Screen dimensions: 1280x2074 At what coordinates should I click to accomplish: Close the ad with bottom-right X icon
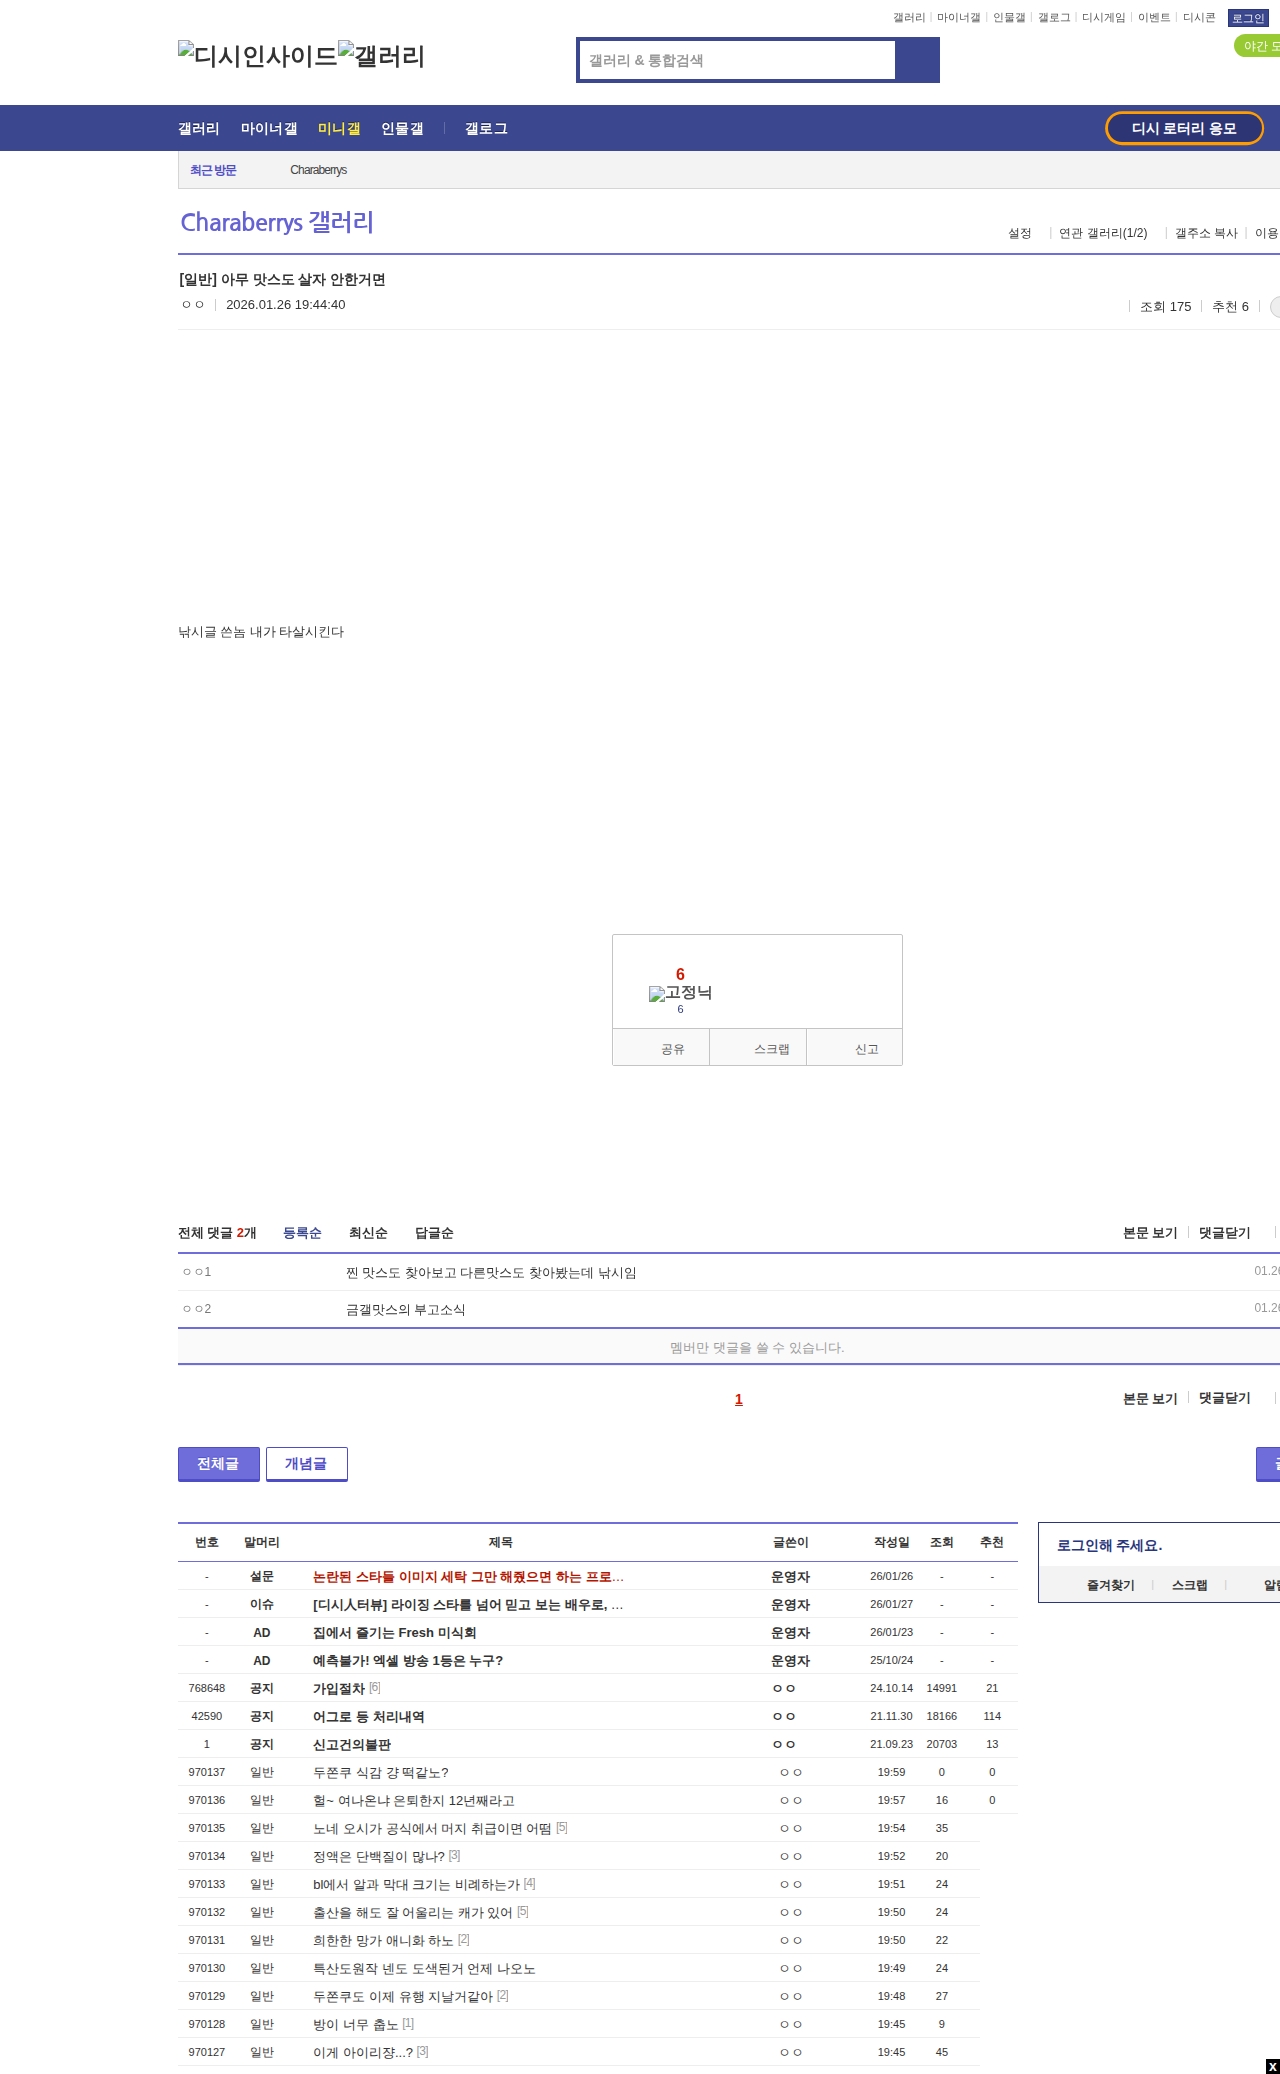(x=1272, y=2066)
